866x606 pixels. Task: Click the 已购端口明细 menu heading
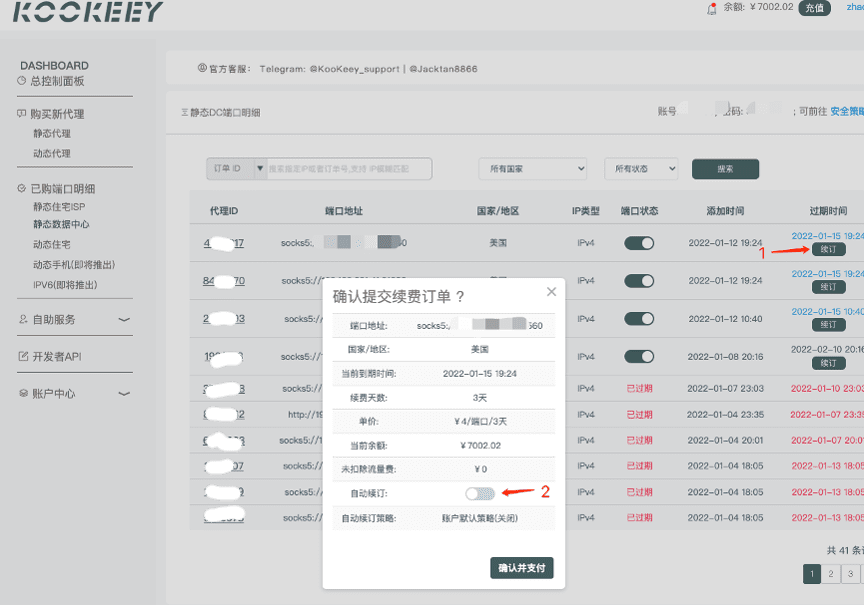(x=63, y=189)
